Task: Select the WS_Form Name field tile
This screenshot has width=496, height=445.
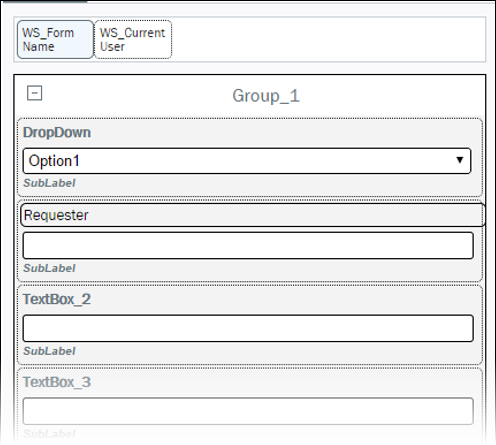Action: click(55, 39)
